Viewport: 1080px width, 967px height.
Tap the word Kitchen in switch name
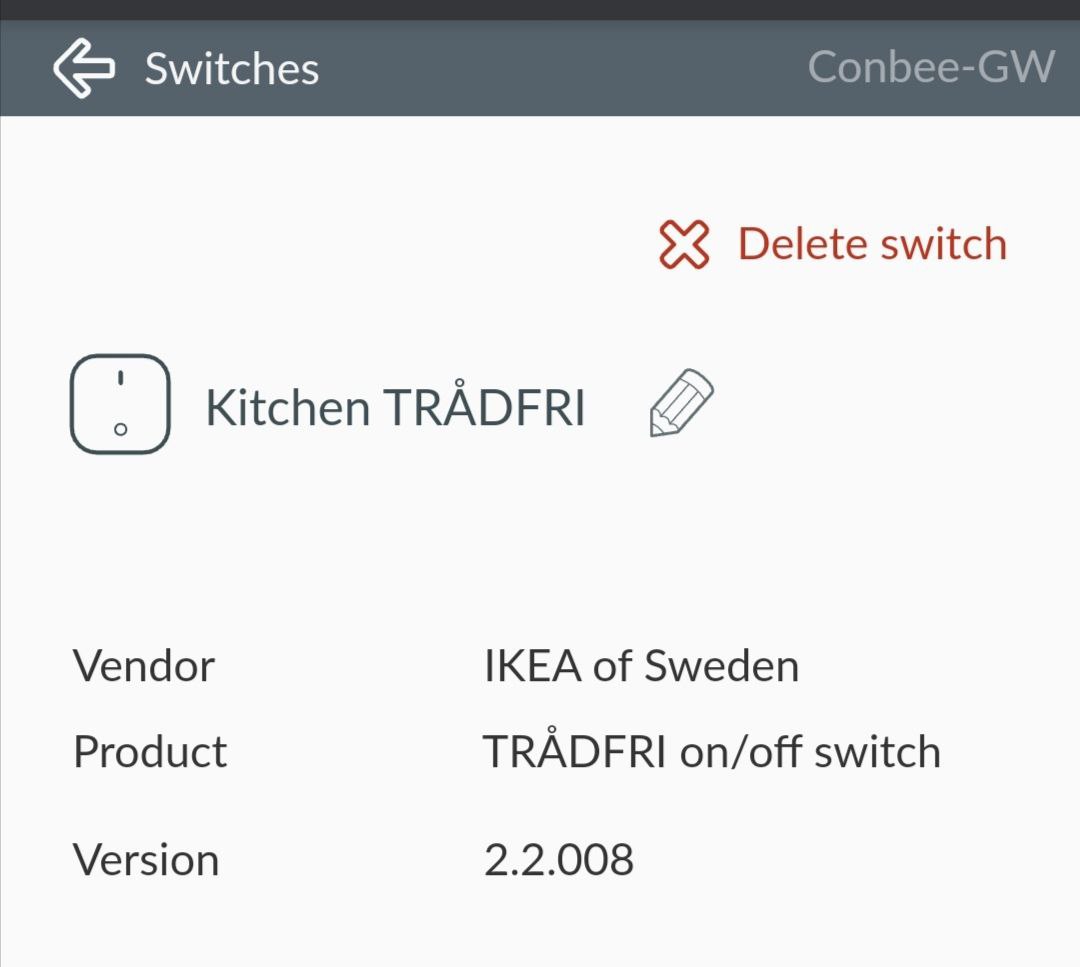pyautogui.click(x=287, y=408)
